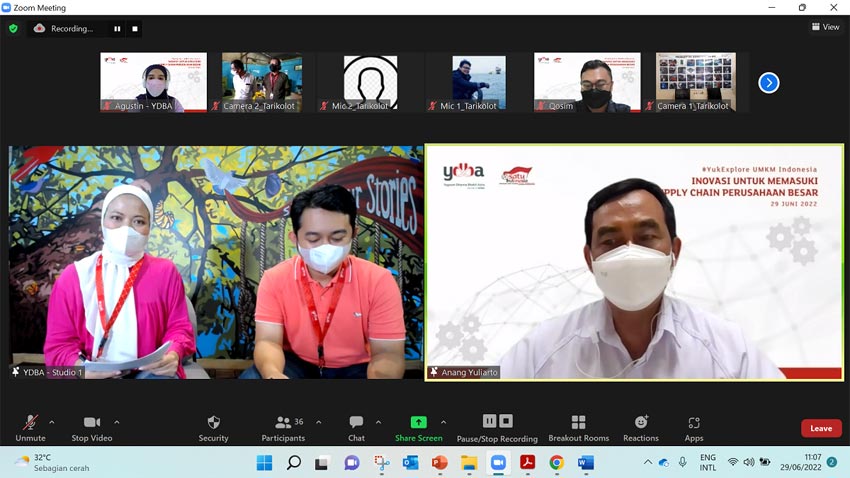
Task: Pause recording using top-left pause button
Action: [x=117, y=29]
